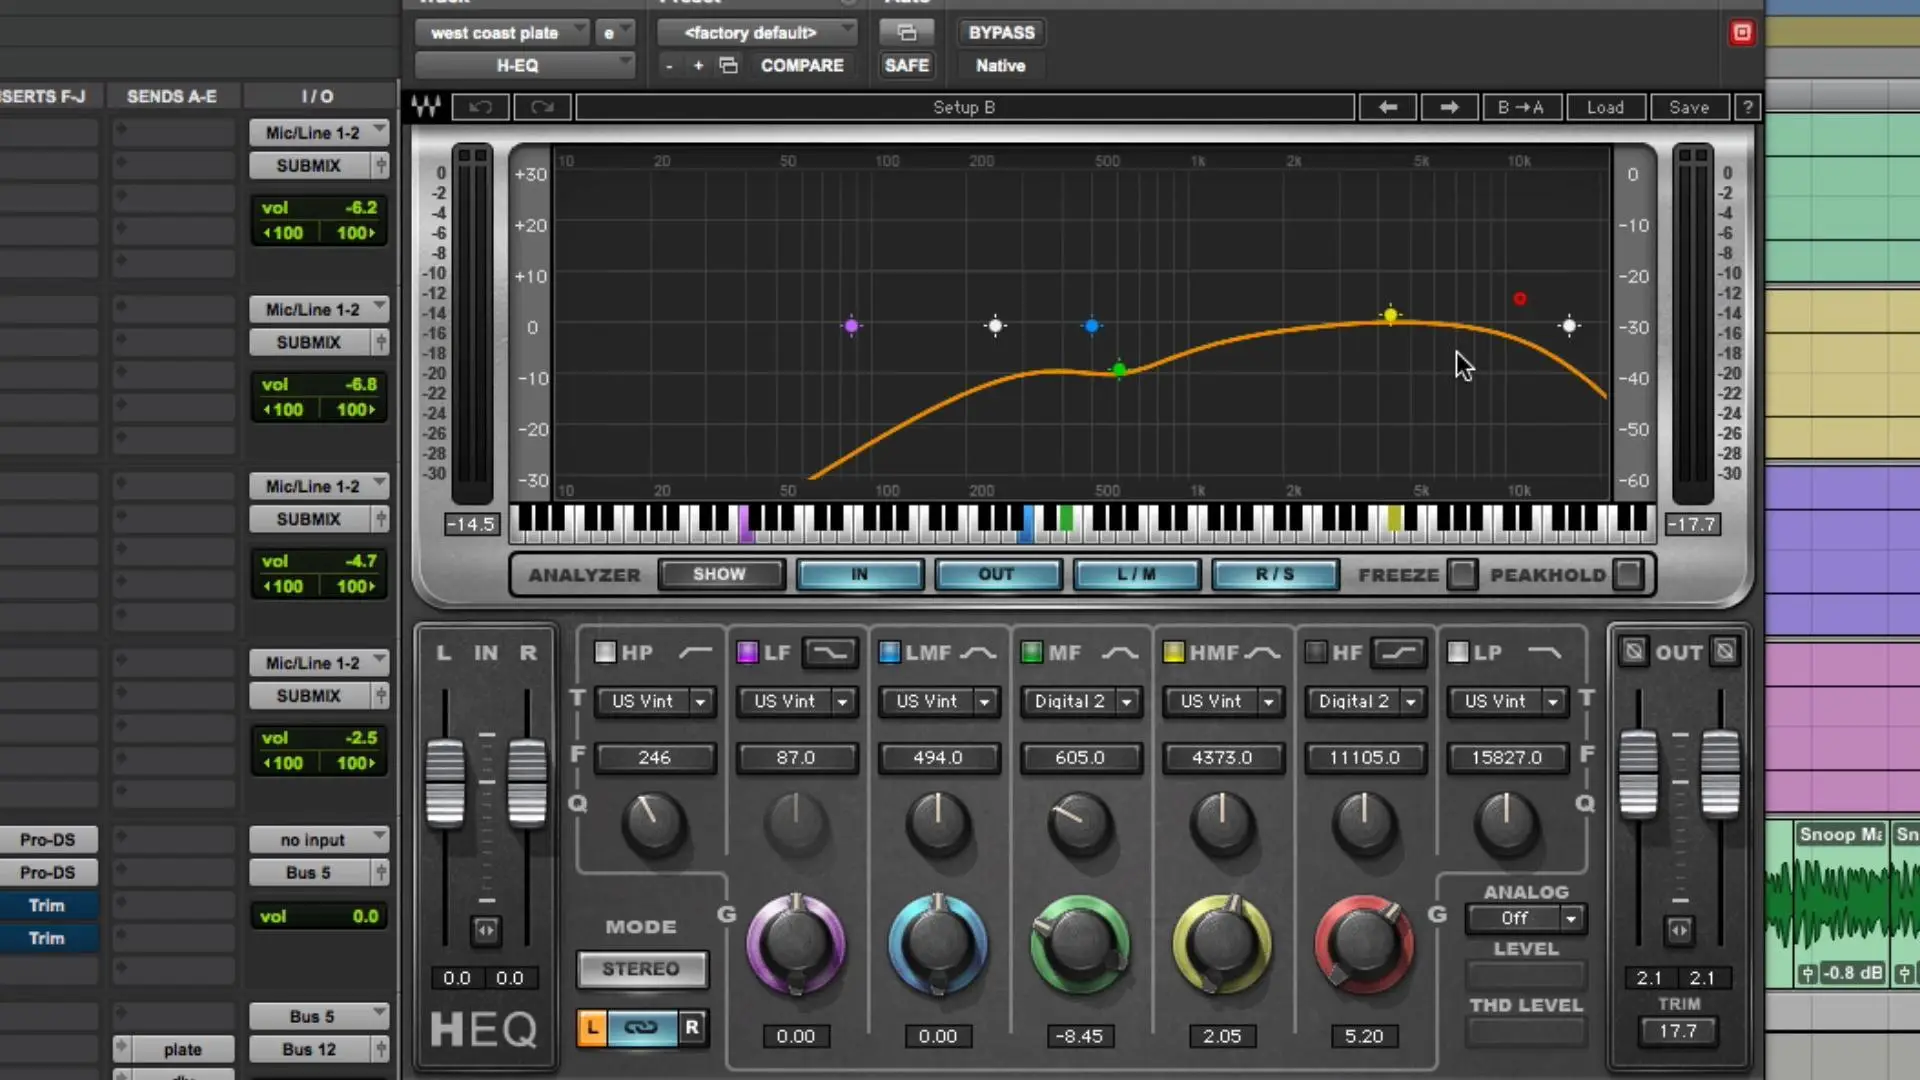
Task: Select the red HF node on graph
Action: [x=1520, y=298]
